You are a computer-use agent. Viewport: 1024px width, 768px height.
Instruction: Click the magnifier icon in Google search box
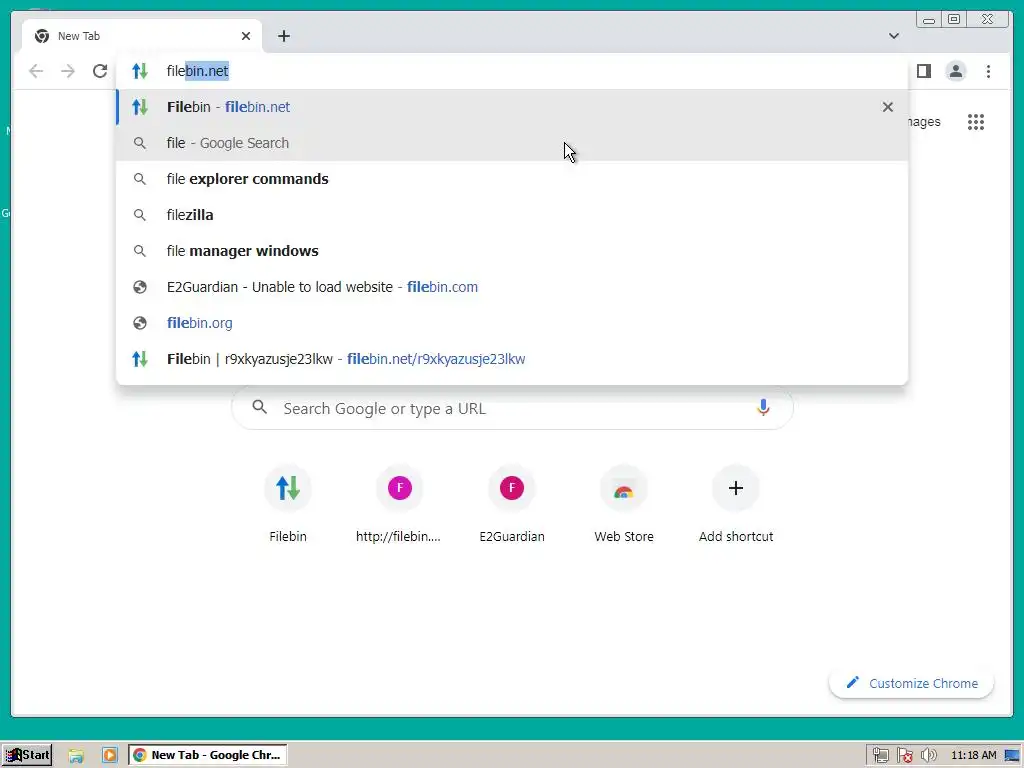point(260,408)
